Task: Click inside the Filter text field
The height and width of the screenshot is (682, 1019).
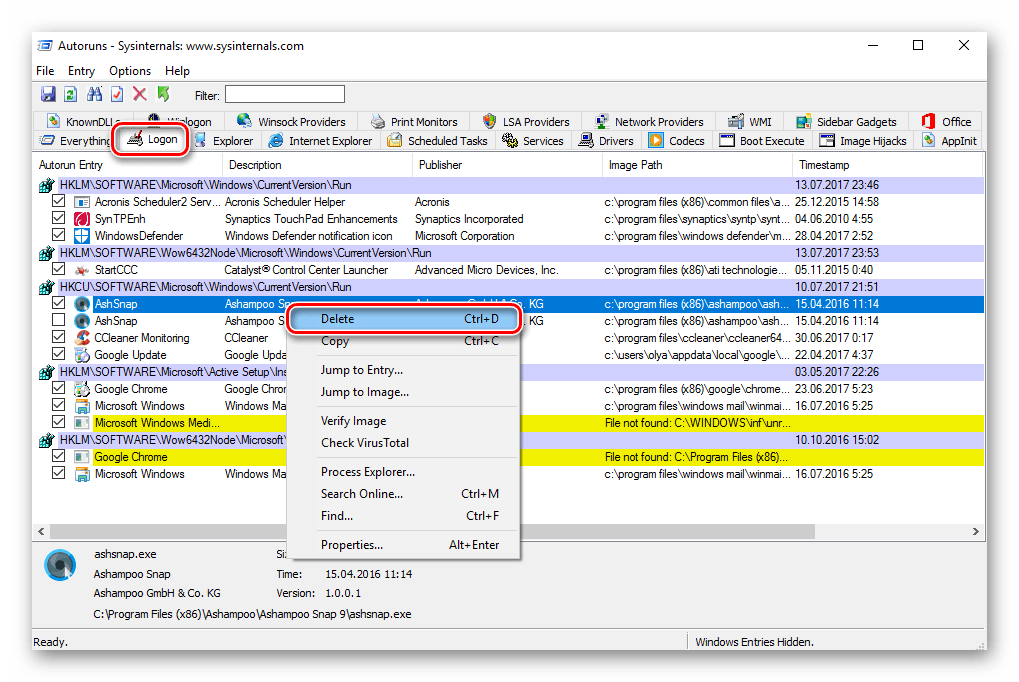Action: click(x=285, y=95)
